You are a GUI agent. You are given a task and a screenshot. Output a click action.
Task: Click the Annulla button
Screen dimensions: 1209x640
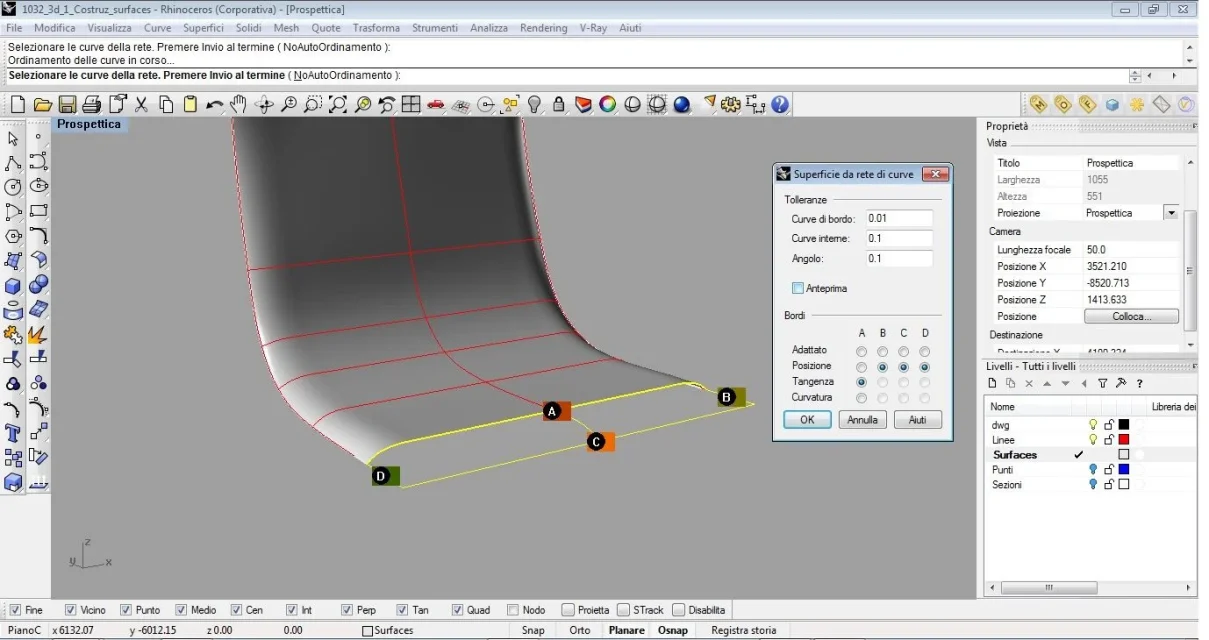[x=862, y=420]
